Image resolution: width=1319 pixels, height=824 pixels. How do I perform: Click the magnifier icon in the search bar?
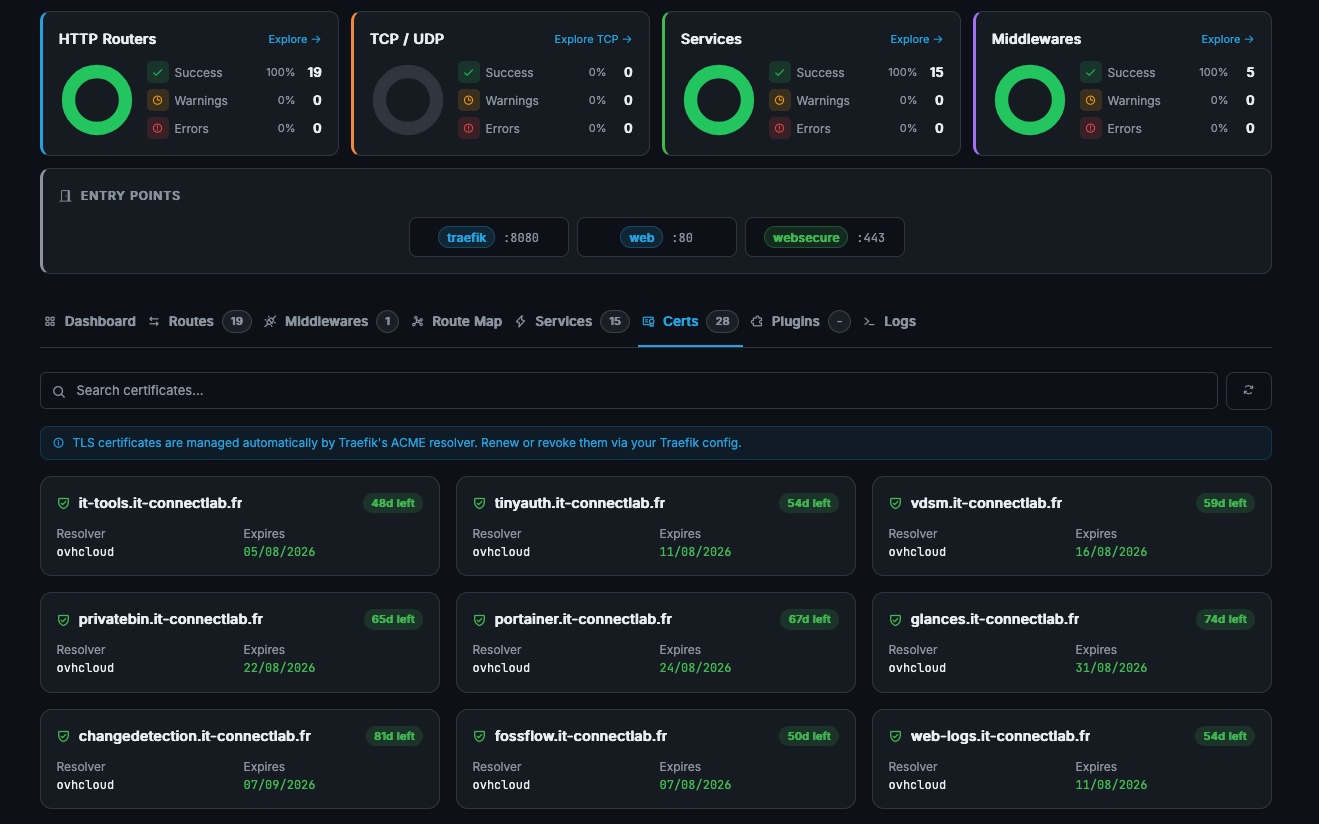click(59, 391)
